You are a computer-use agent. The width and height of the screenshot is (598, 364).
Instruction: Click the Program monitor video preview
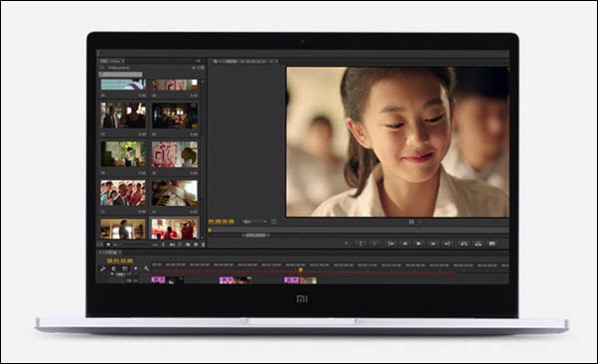click(397, 142)
